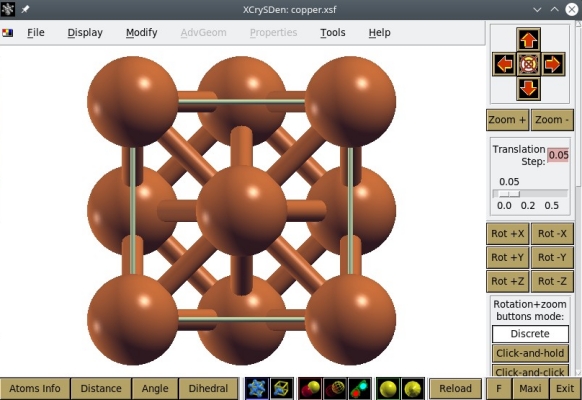Toggle yellow wireframe unit cell icon
Viewport: 582px width, 400px height.
click(282, 388)
